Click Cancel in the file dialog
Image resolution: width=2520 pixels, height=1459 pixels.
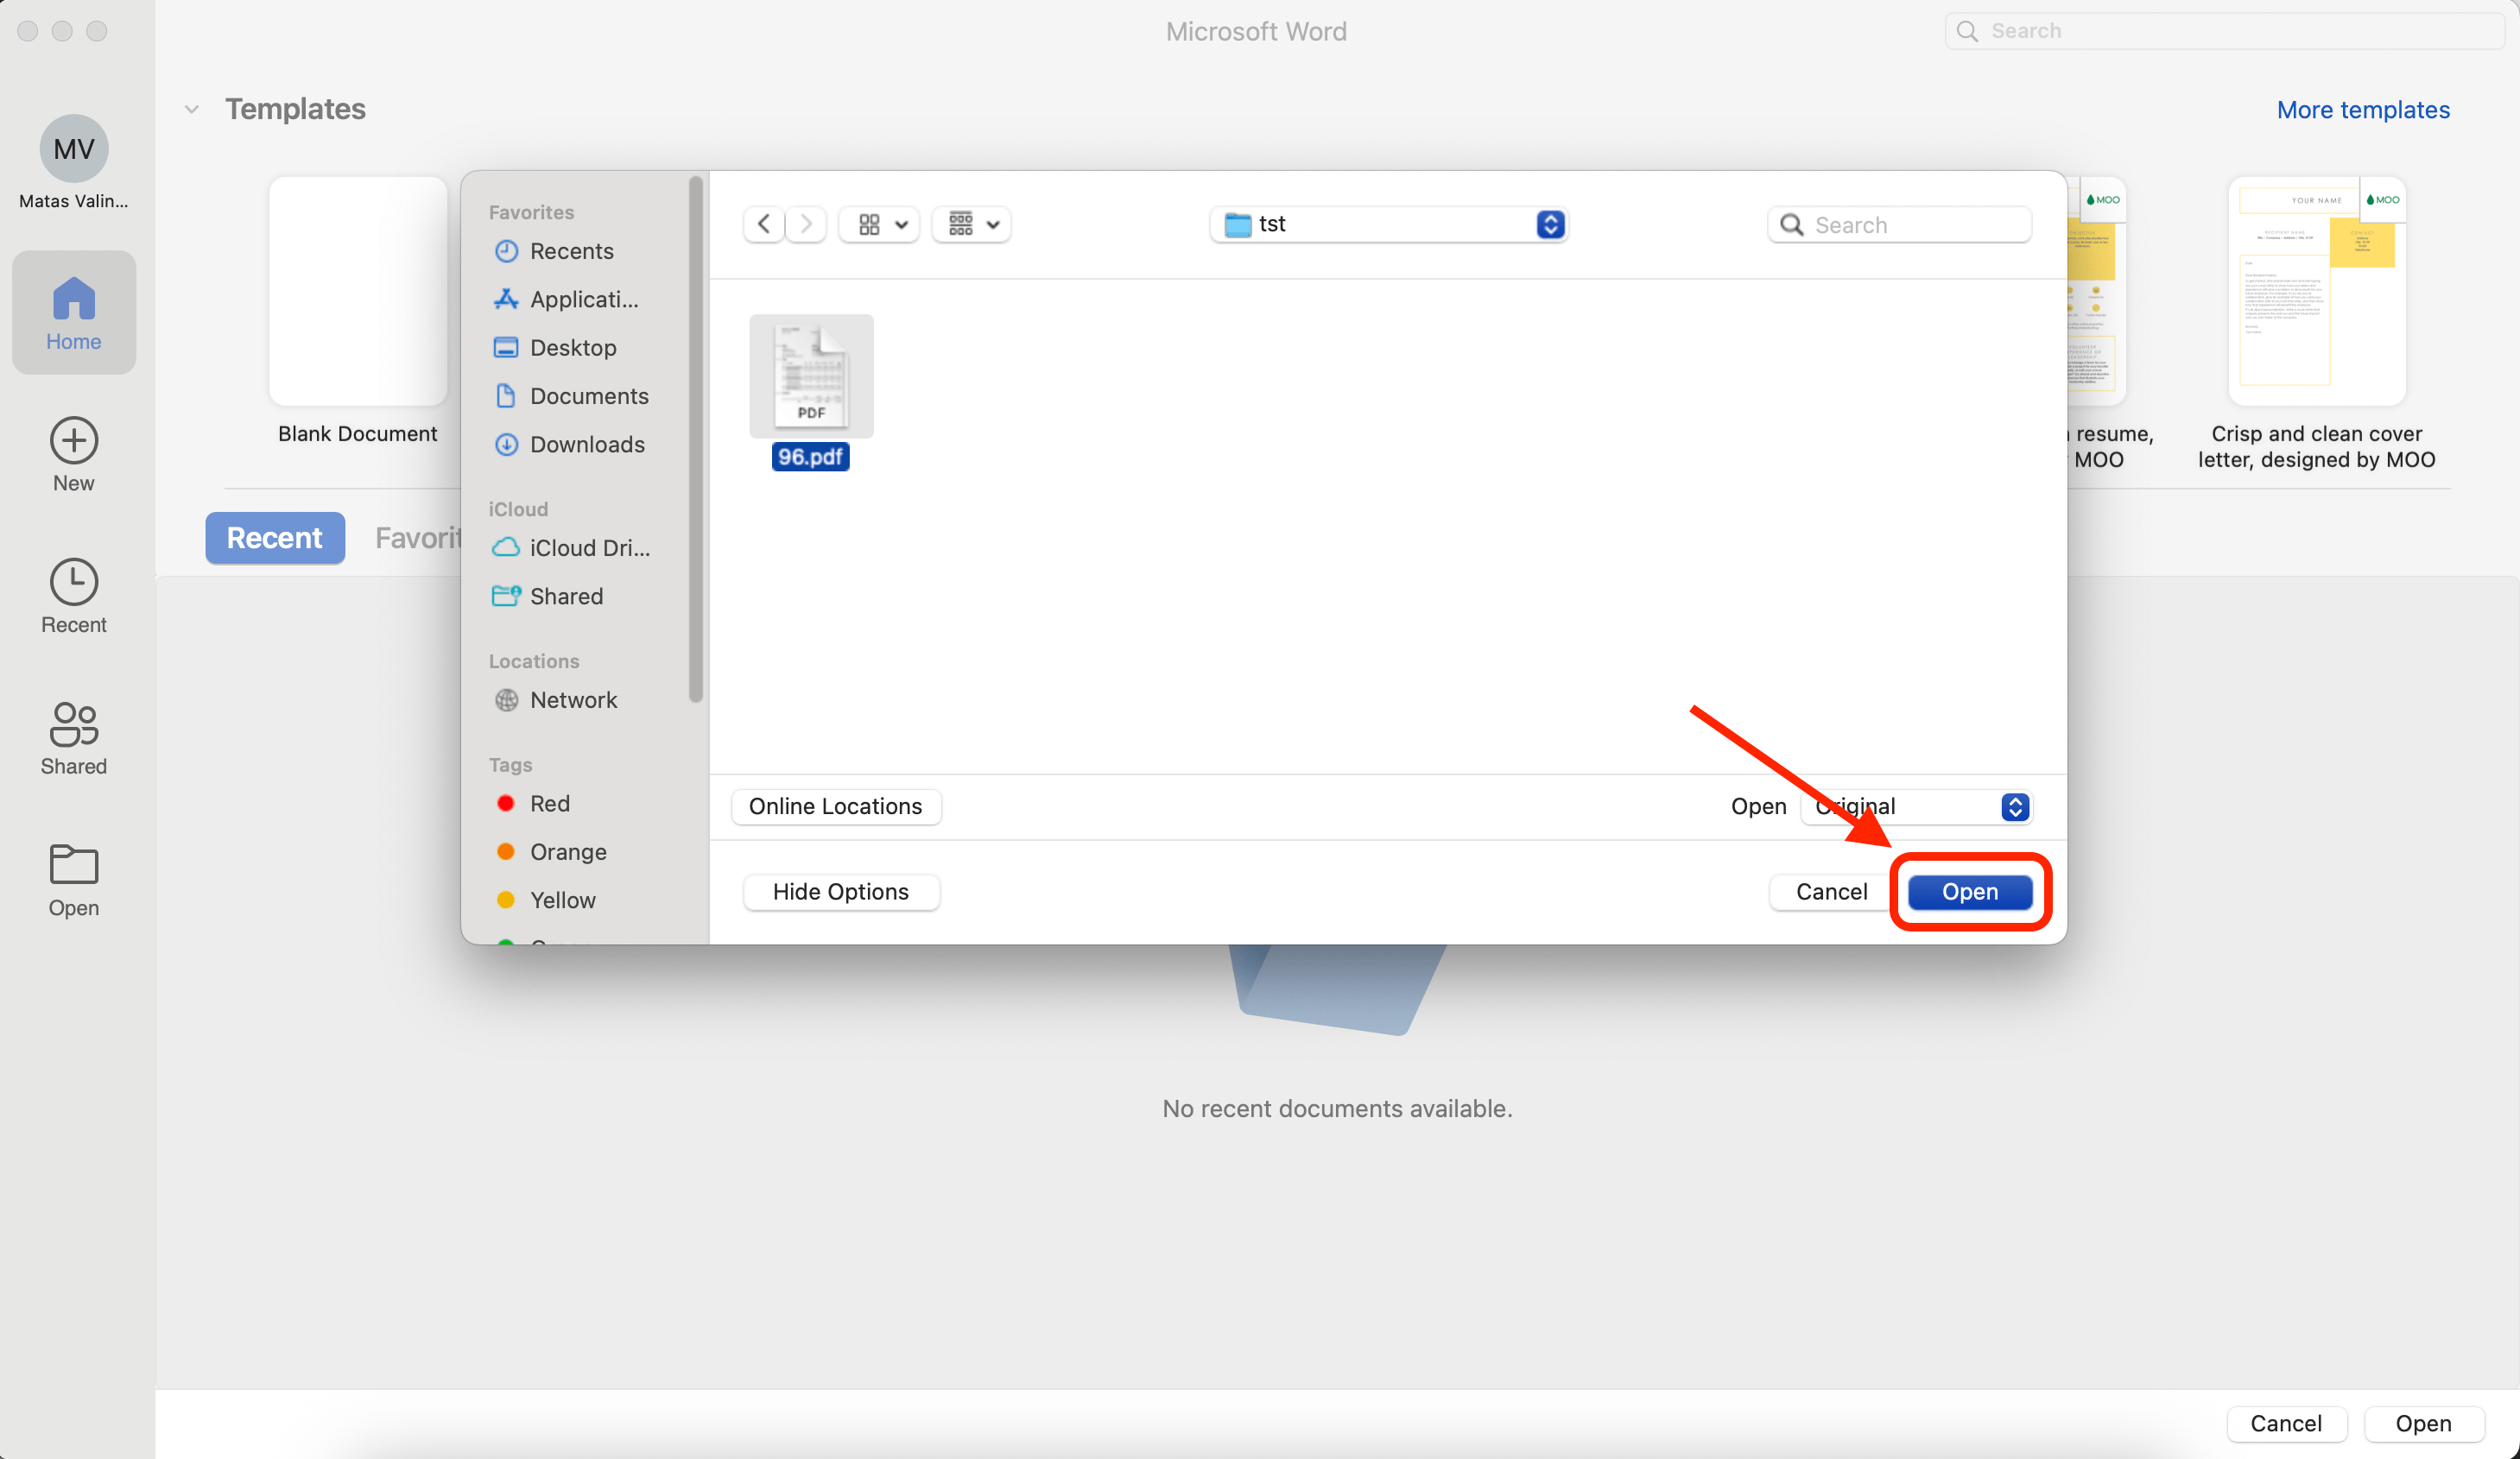[x=1830, y=892]
